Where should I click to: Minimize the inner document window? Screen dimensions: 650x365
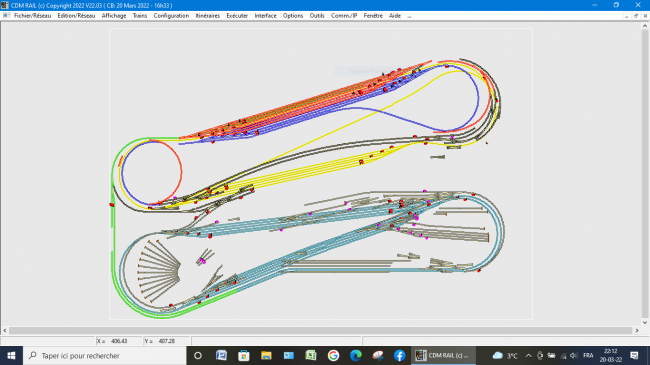tap(626, 16)
